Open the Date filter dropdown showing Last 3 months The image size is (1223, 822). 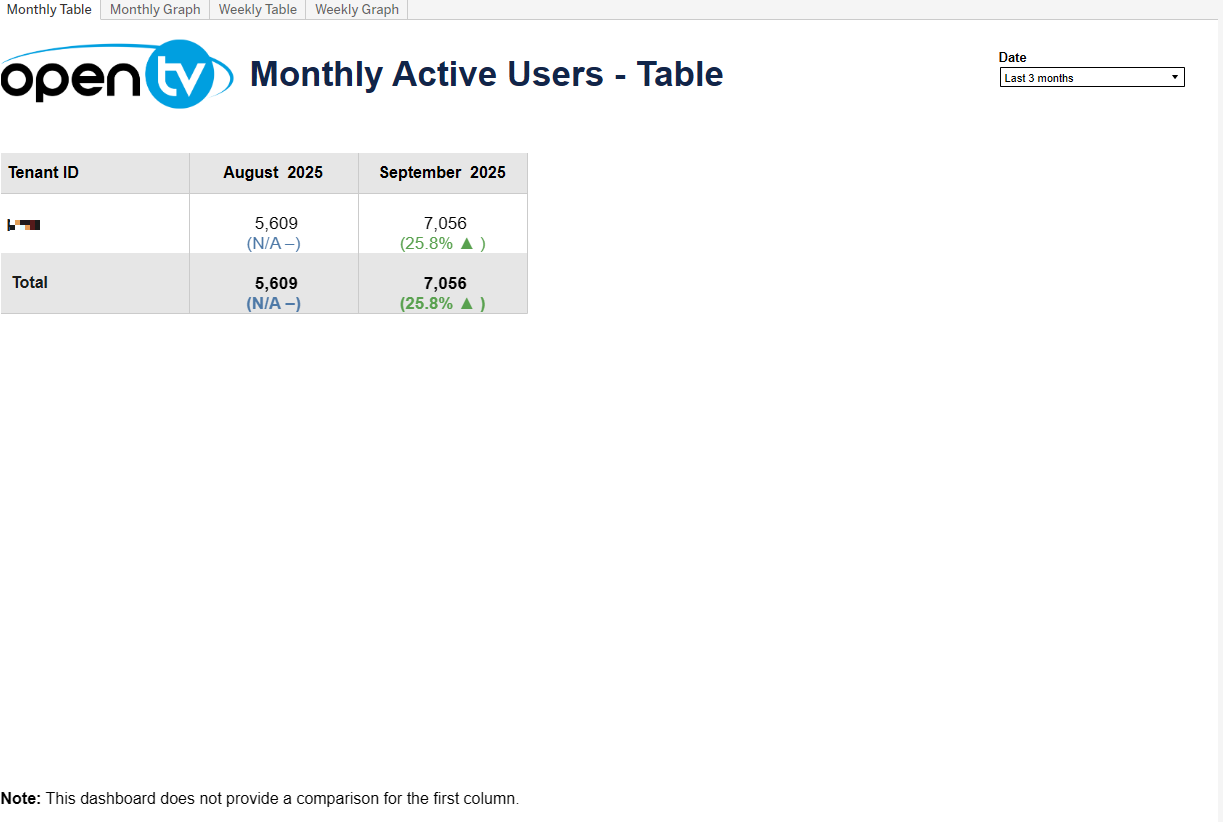tap(1091, 78)
